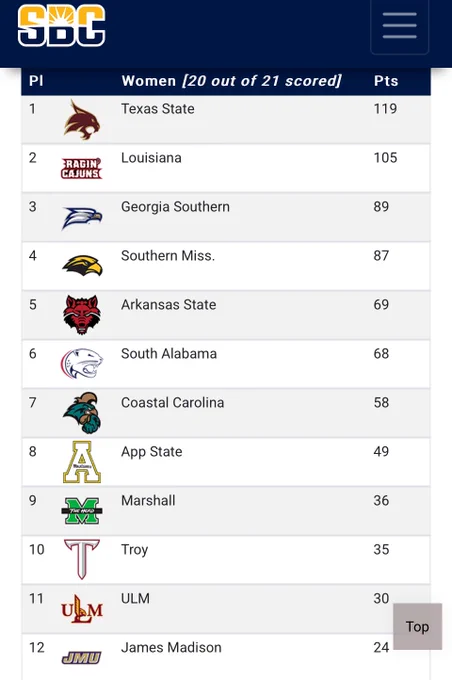452x680 pixels.
Task: Click the Women column header
Action: click(x=232, y=81)
